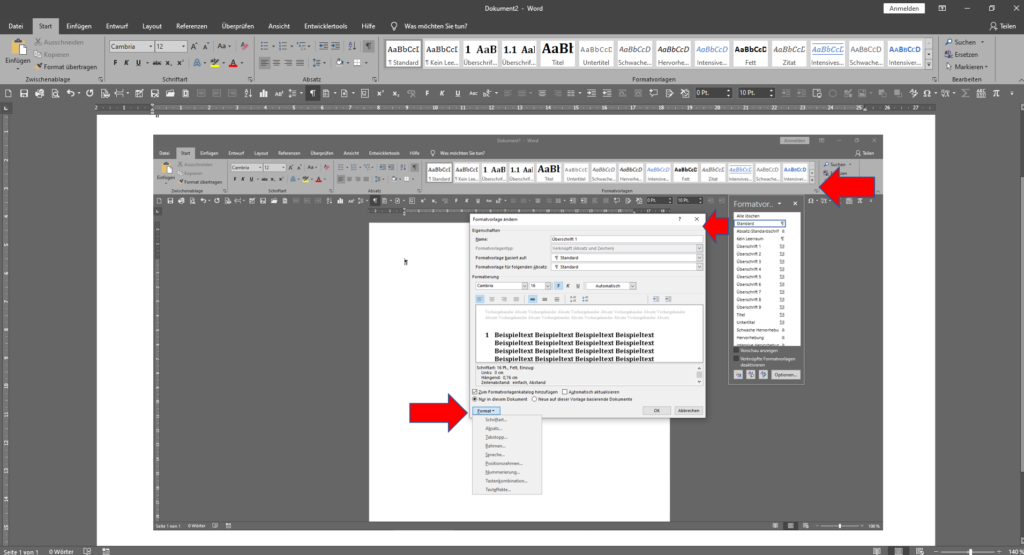Click the Teilen share button
1024x555 pixels.
[1003, 26]
